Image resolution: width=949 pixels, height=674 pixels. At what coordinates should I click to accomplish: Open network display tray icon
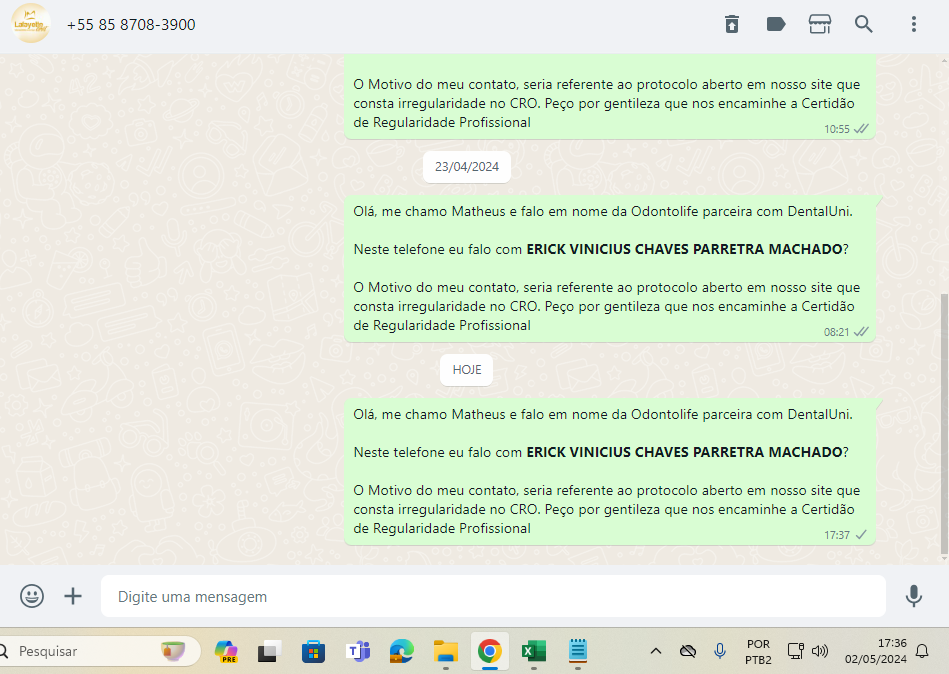795,652
